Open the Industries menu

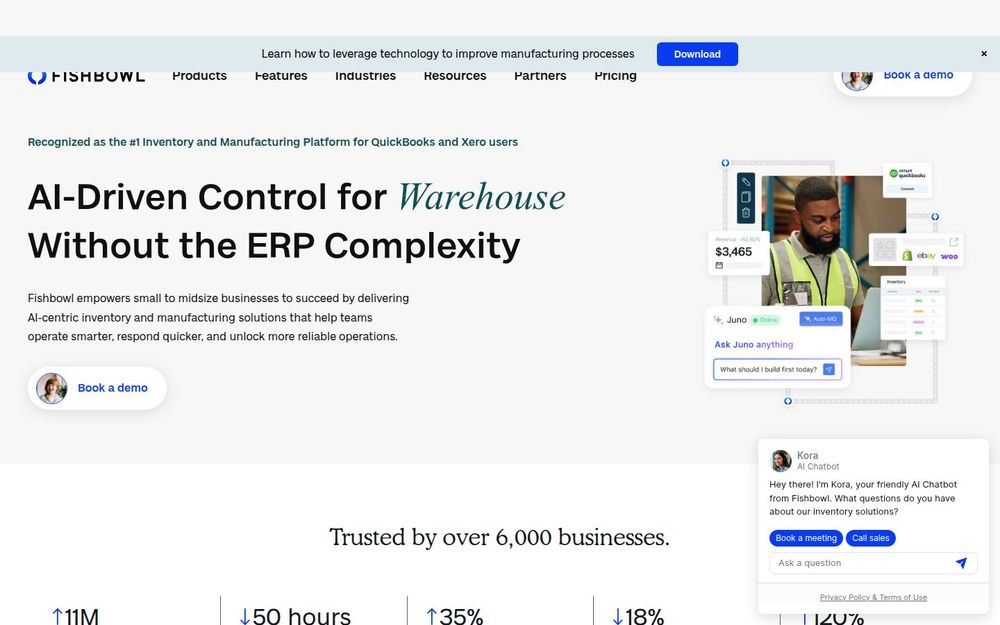click(x=365, y=76)
